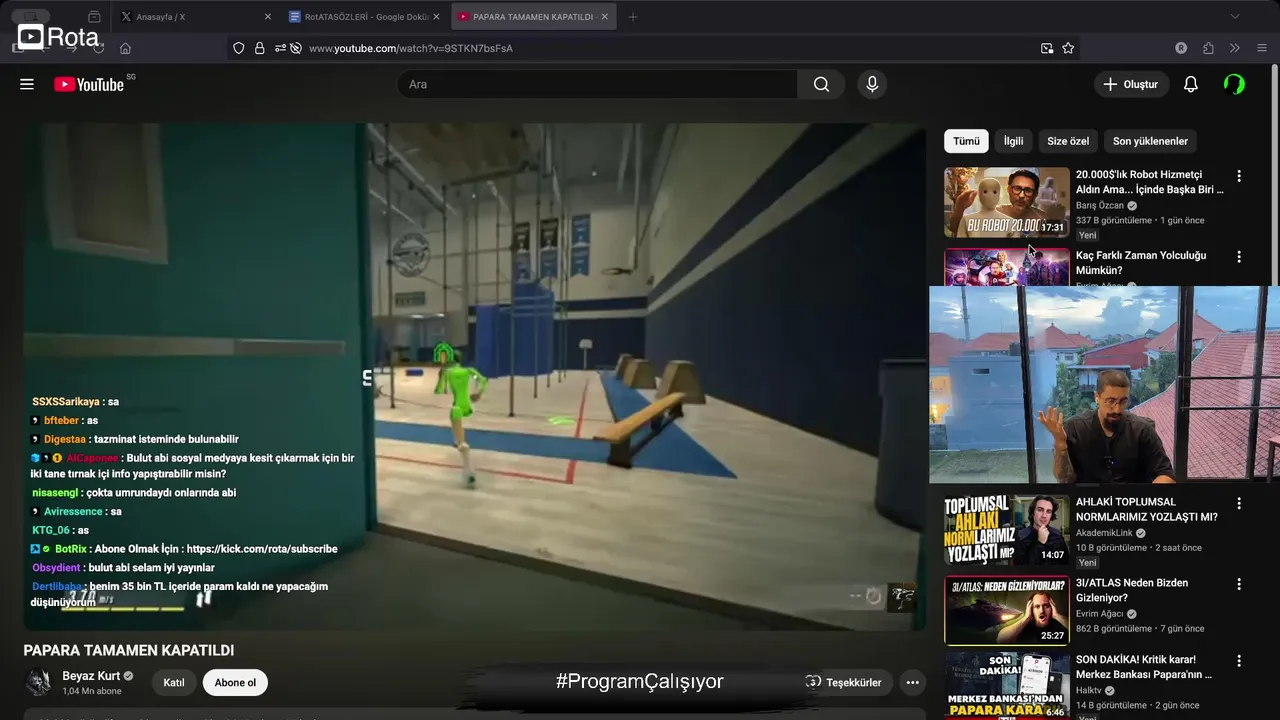1280x720 pixels.
Task: Open the YouTube guide hamburger menu
Action: click(x=27, y=84)
